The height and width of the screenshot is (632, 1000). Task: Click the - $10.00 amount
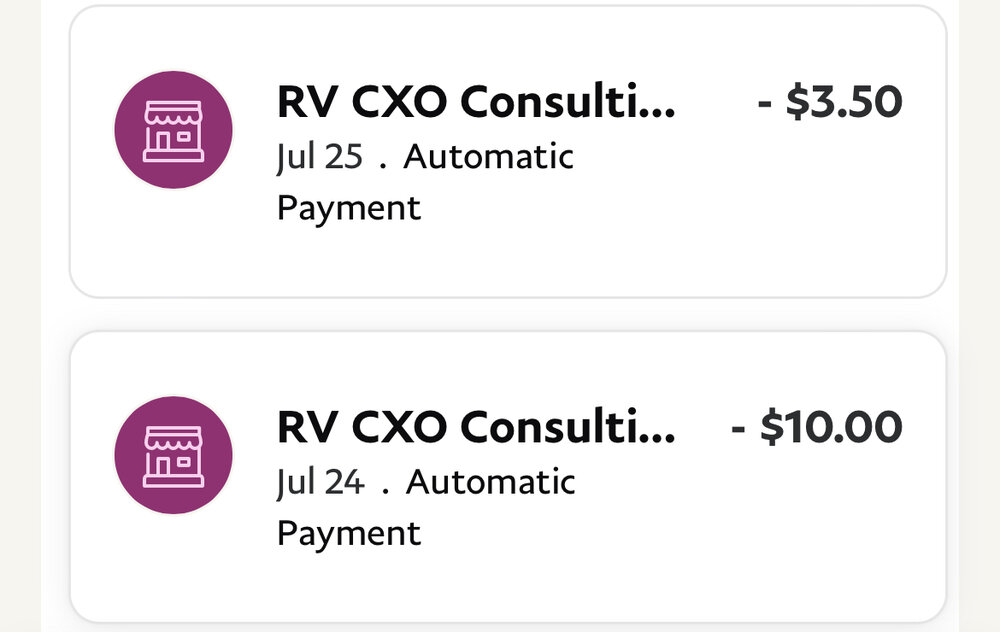pos(817,428)
